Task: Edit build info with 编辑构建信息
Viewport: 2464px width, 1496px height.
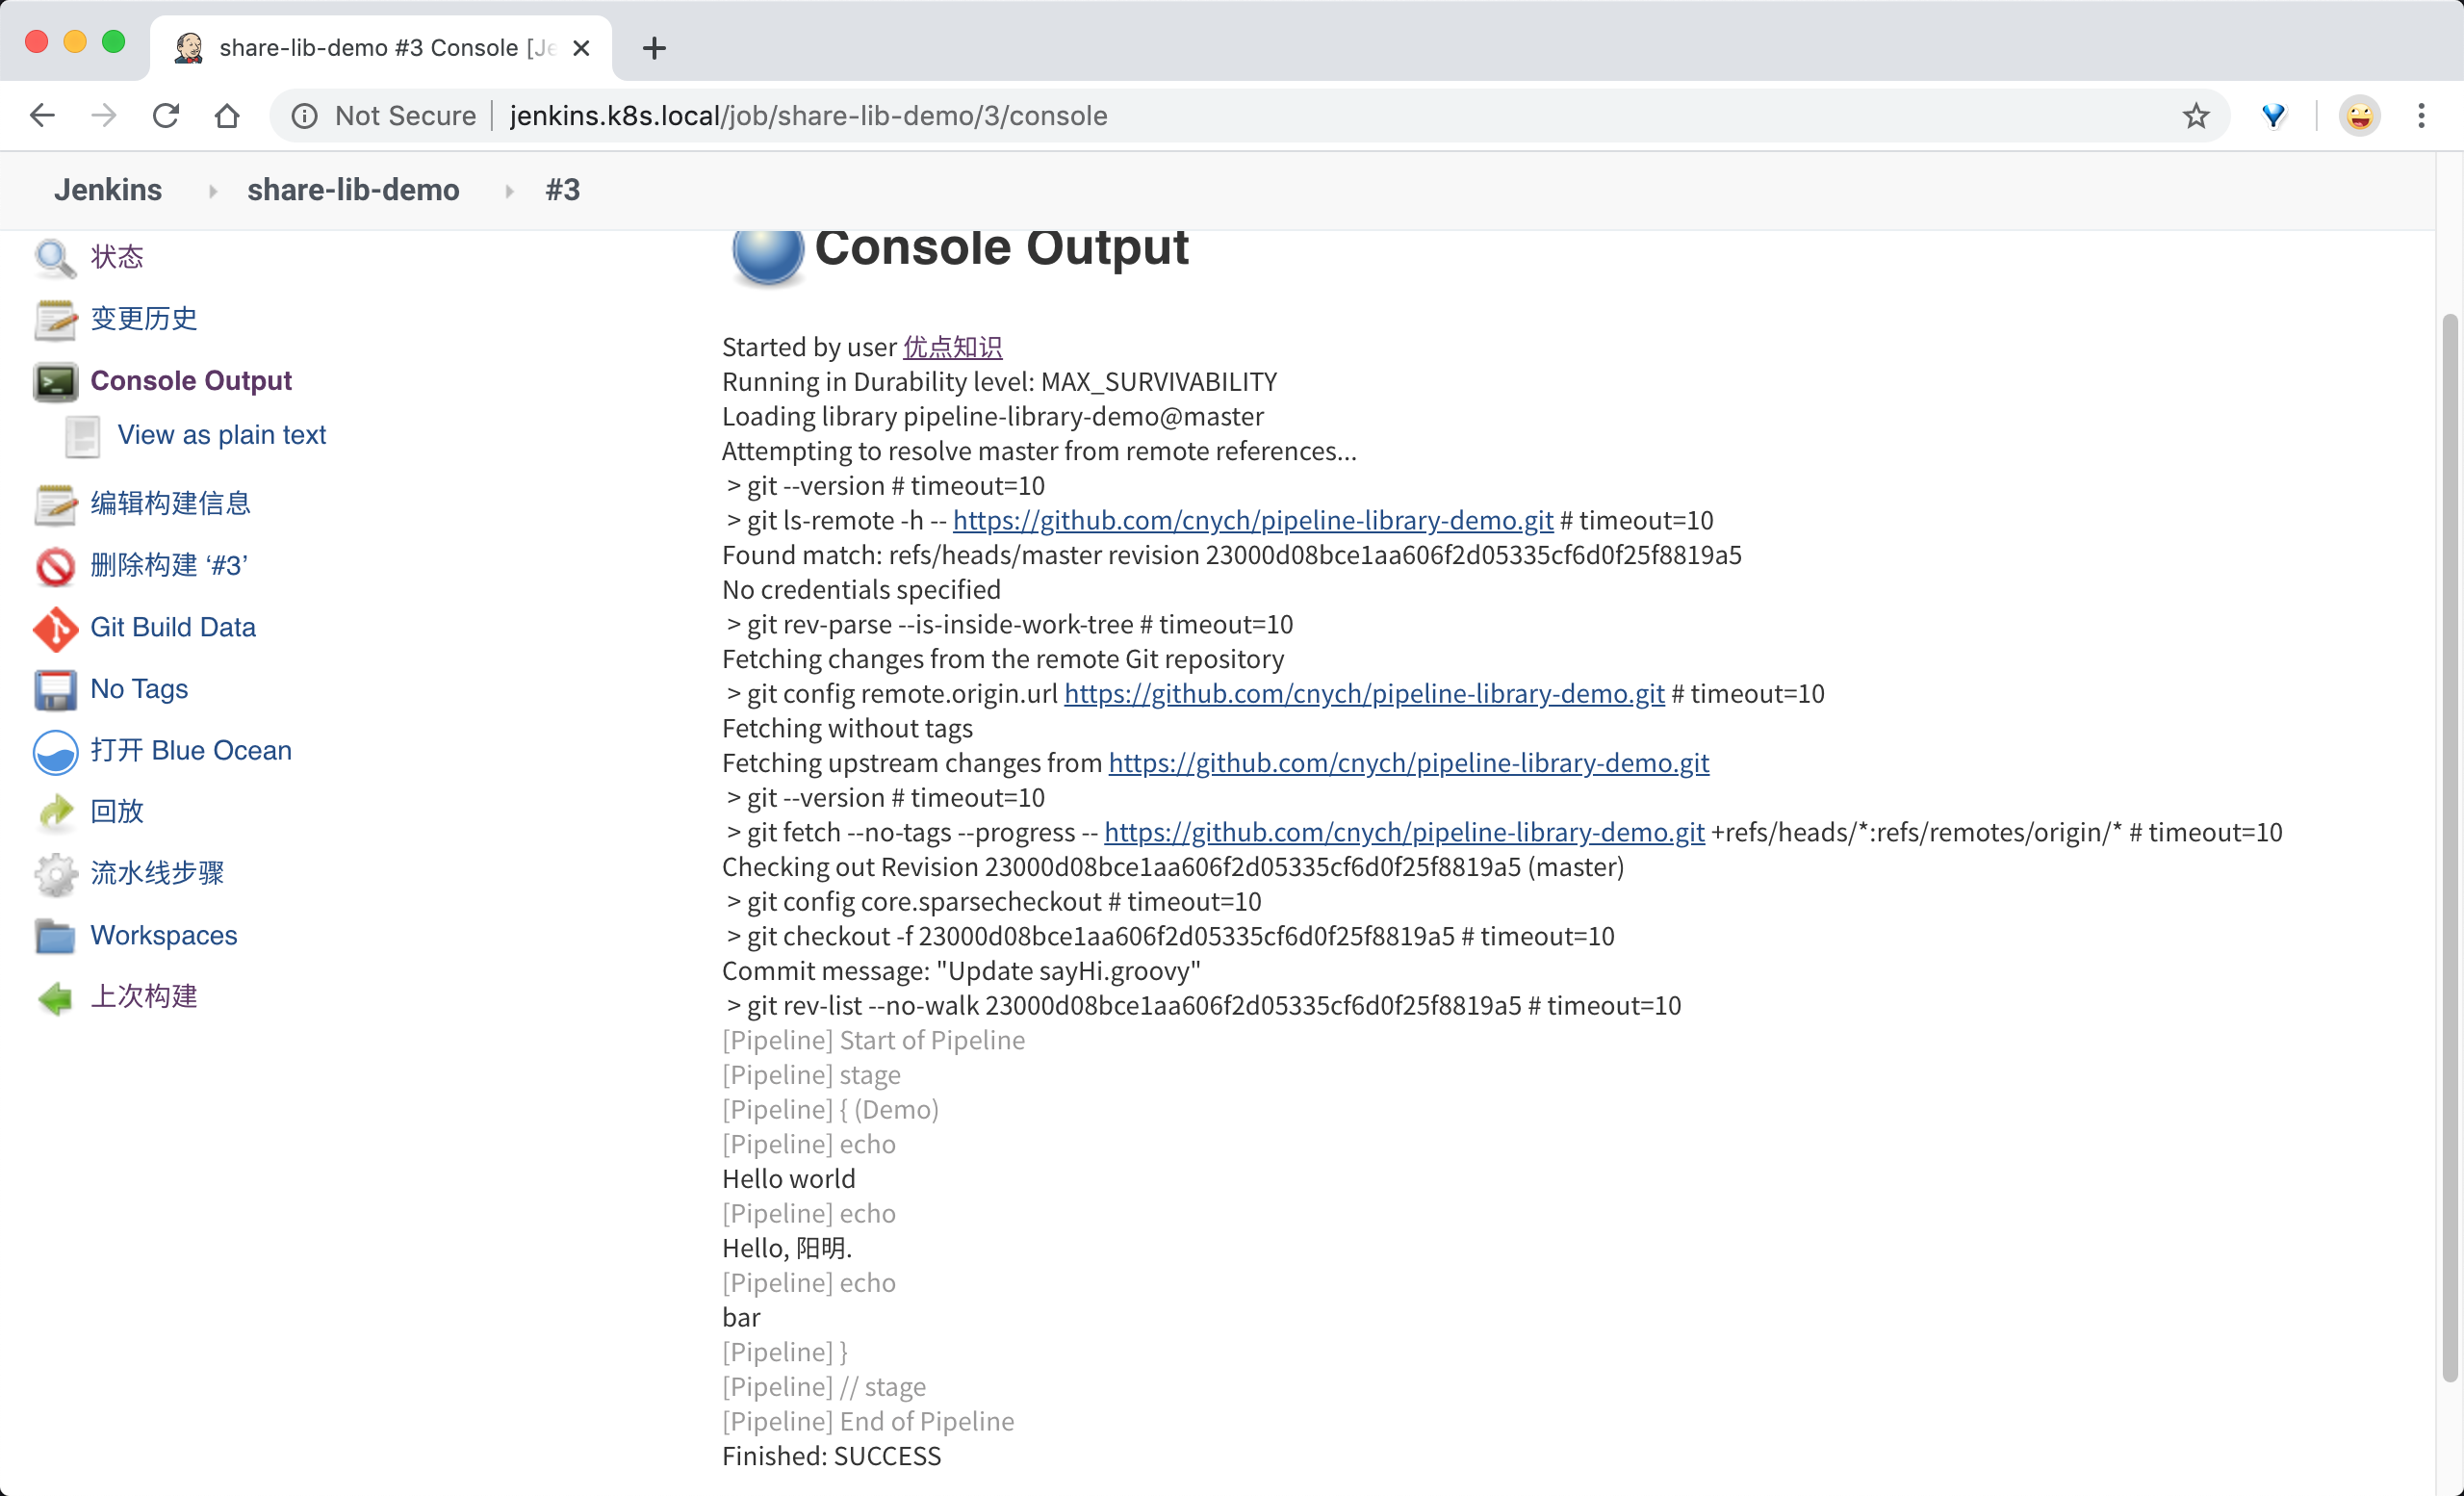Action: (x=170, y=503)
